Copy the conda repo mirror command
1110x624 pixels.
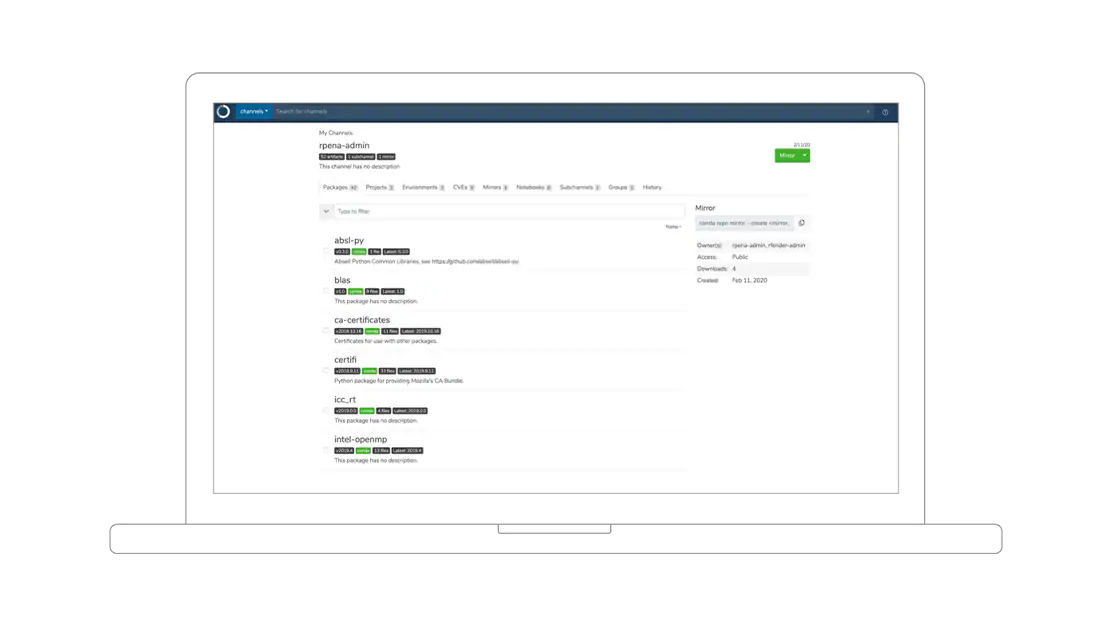[802, 223]
